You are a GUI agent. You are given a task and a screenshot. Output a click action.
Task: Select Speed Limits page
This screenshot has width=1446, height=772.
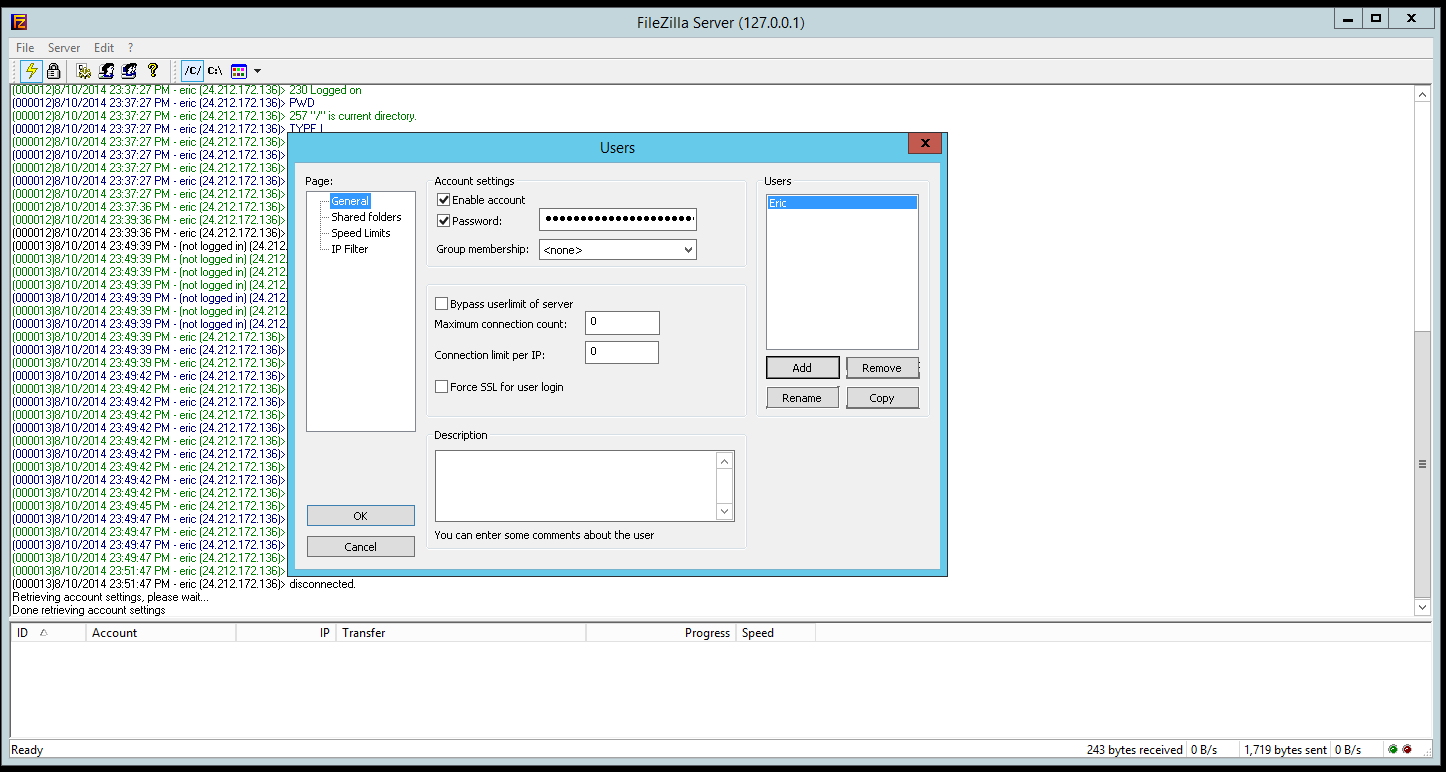[361, 233]
